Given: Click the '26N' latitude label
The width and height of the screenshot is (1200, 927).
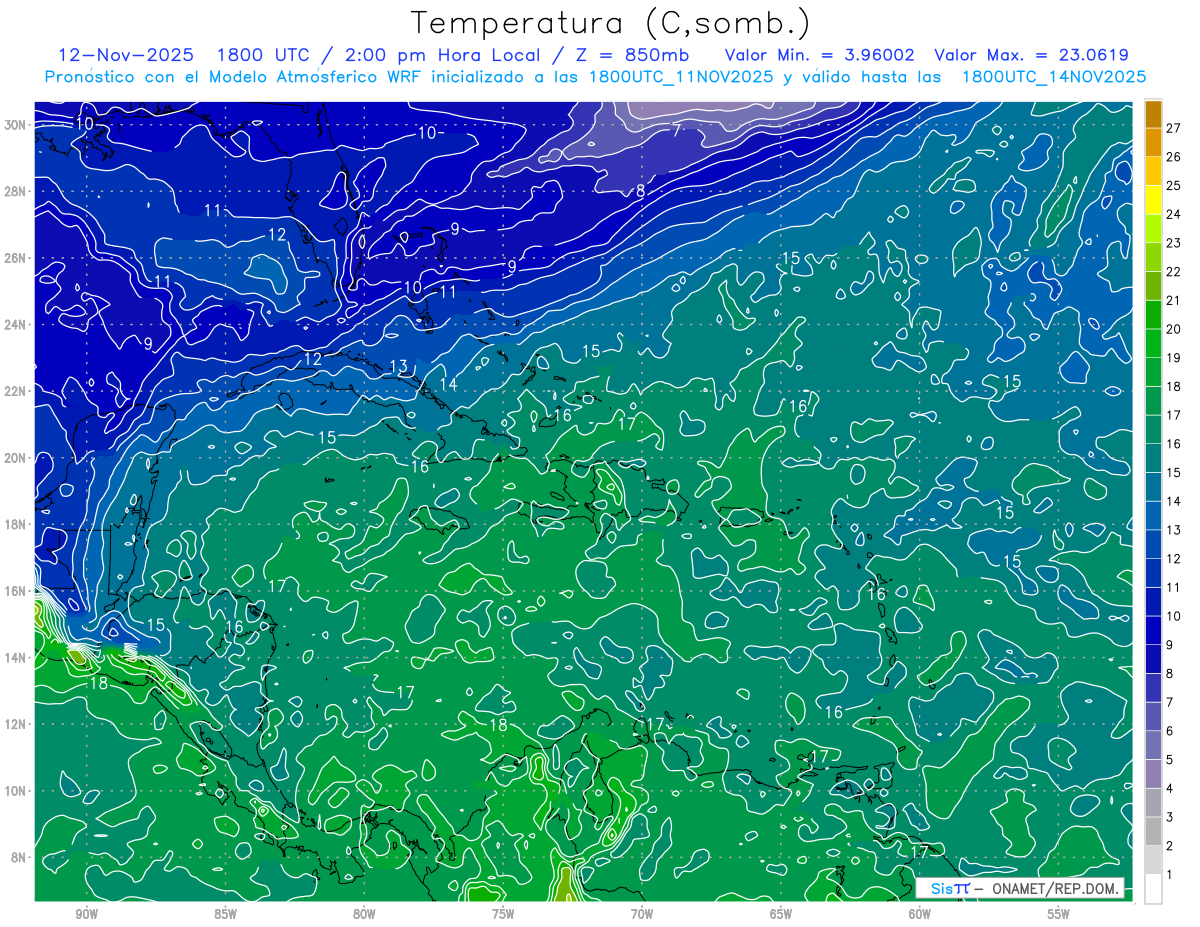Looking at the screenshot, I should pos(15,258).
